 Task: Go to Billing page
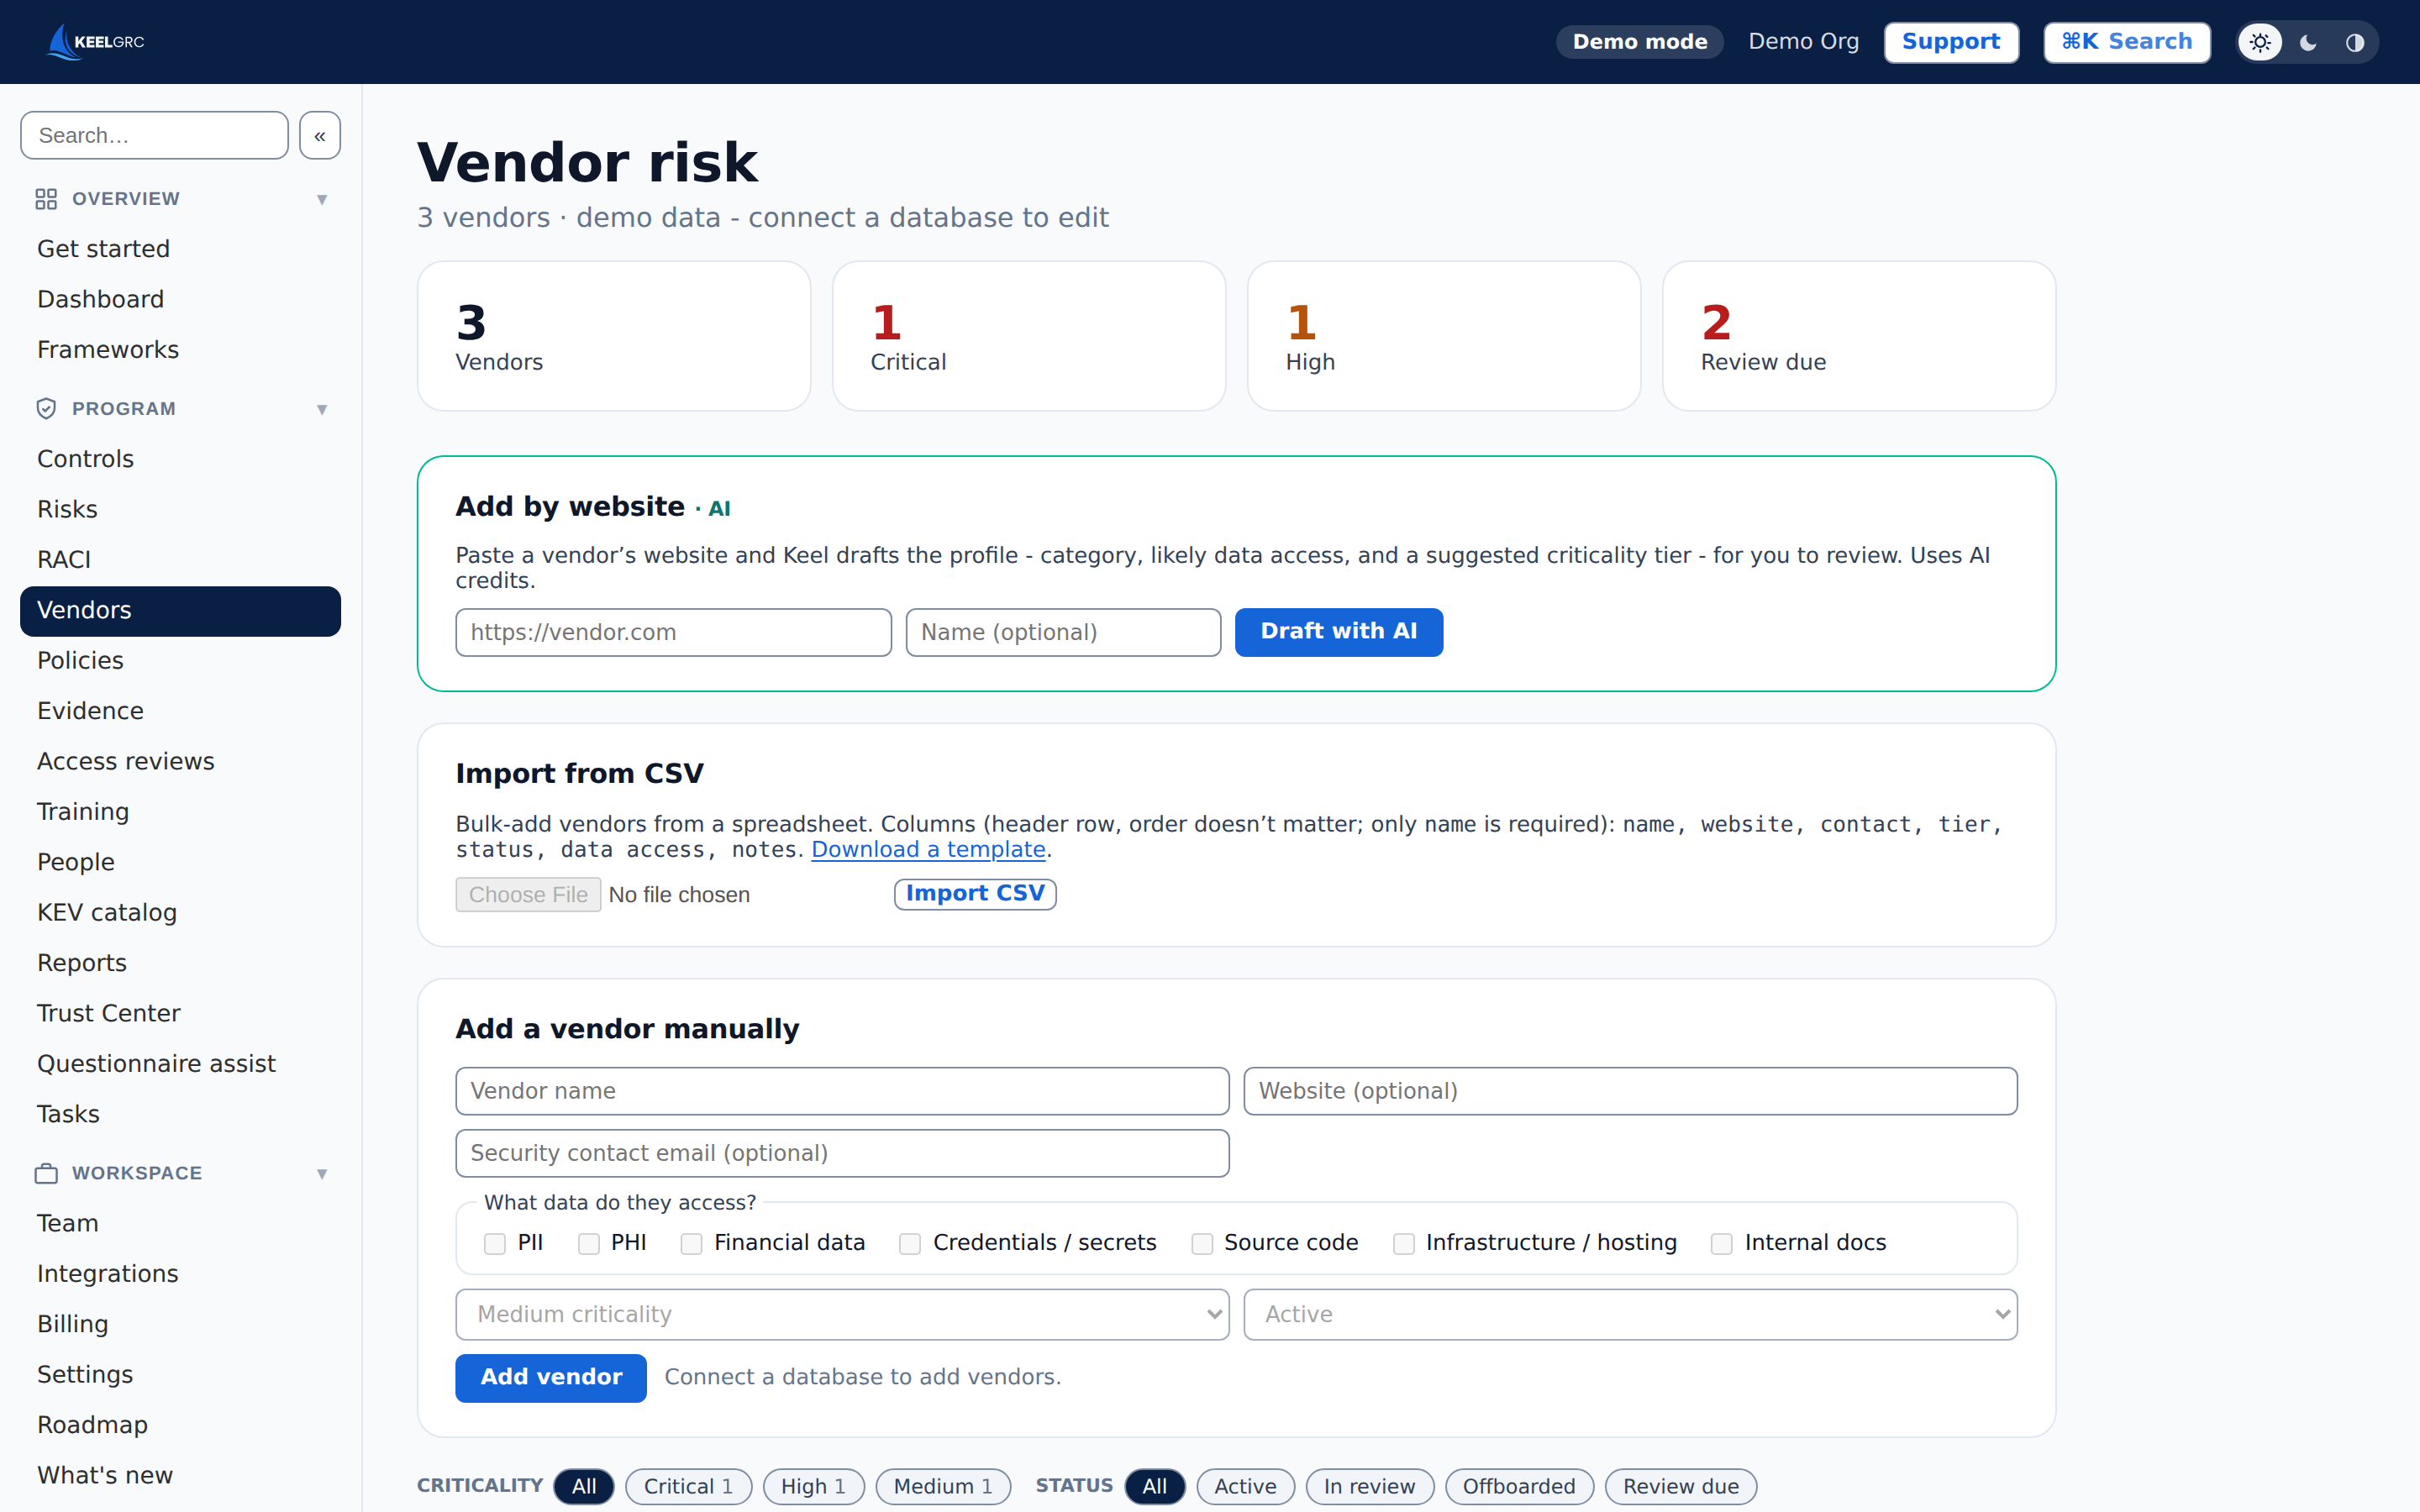point(180,1324)
